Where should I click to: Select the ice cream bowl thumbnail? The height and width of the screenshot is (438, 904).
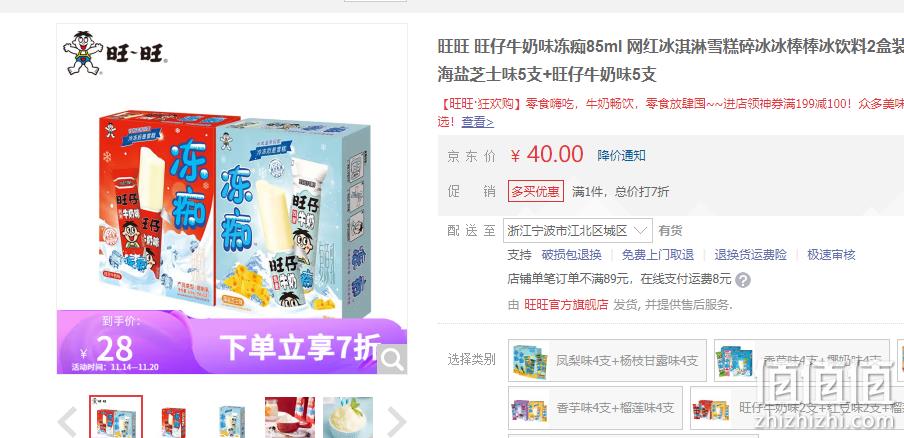coord(290,417)
